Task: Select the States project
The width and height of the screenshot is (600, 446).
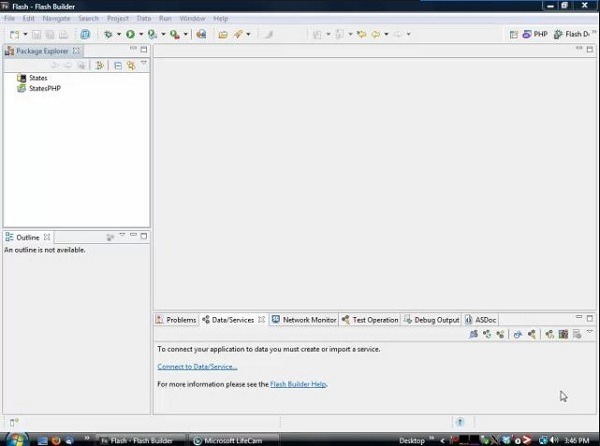Action: click(x=38, y=78)
